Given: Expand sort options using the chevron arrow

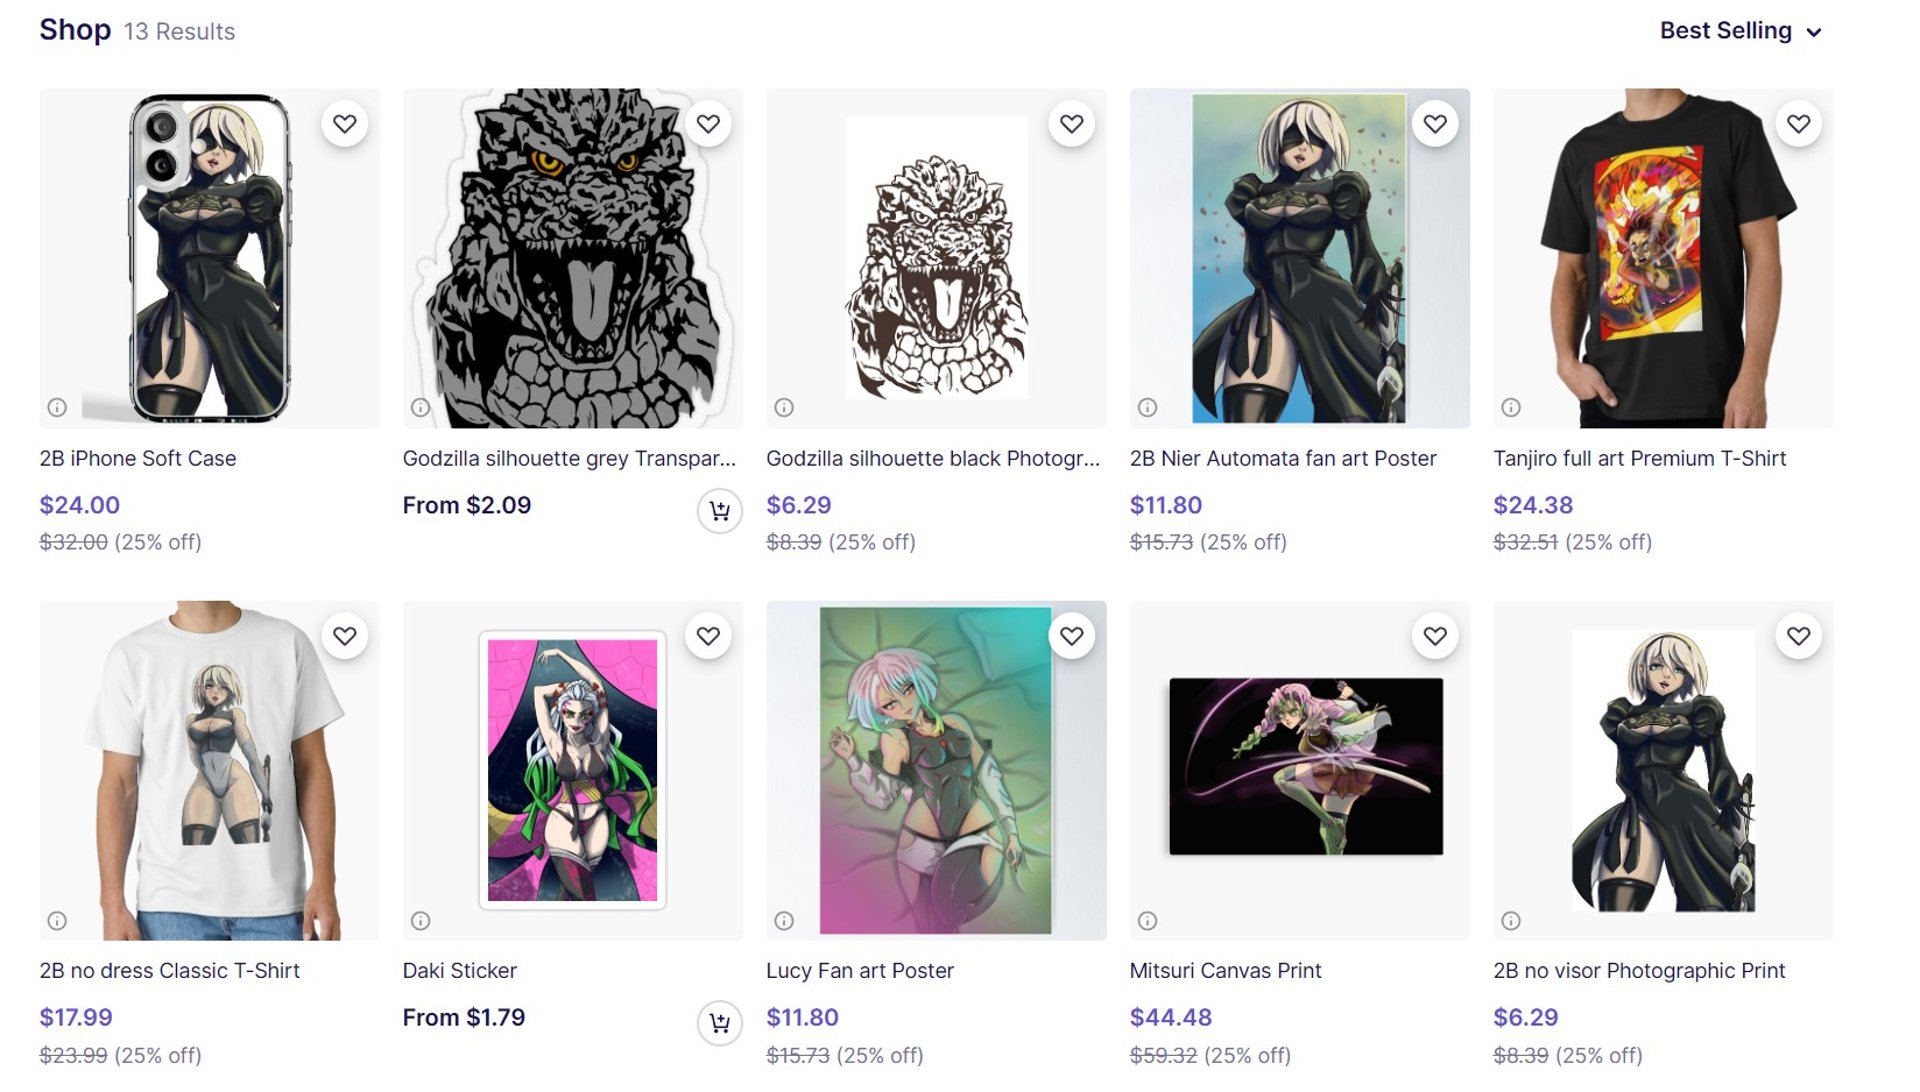Looking at the screenshot, I should 1814,32.
